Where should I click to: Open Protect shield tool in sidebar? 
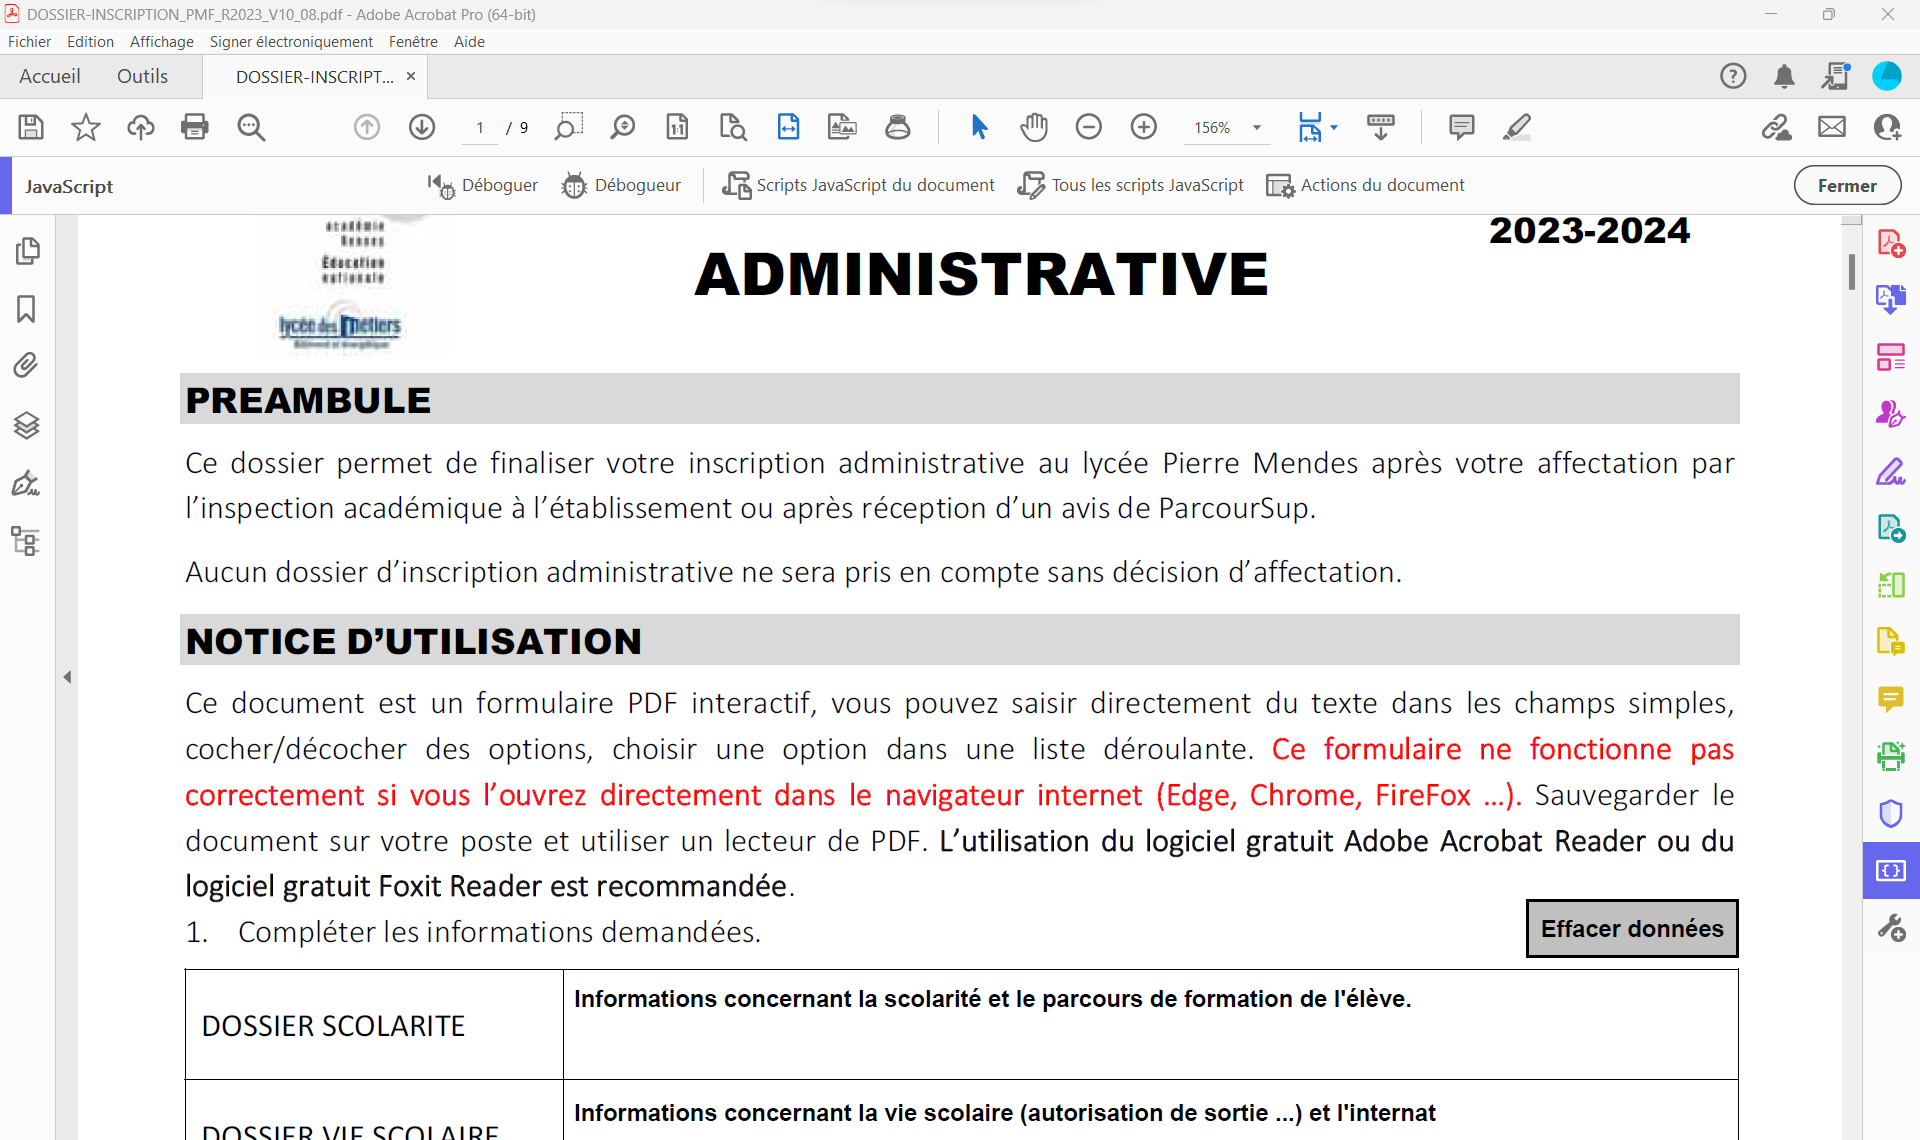(1890, 813)
